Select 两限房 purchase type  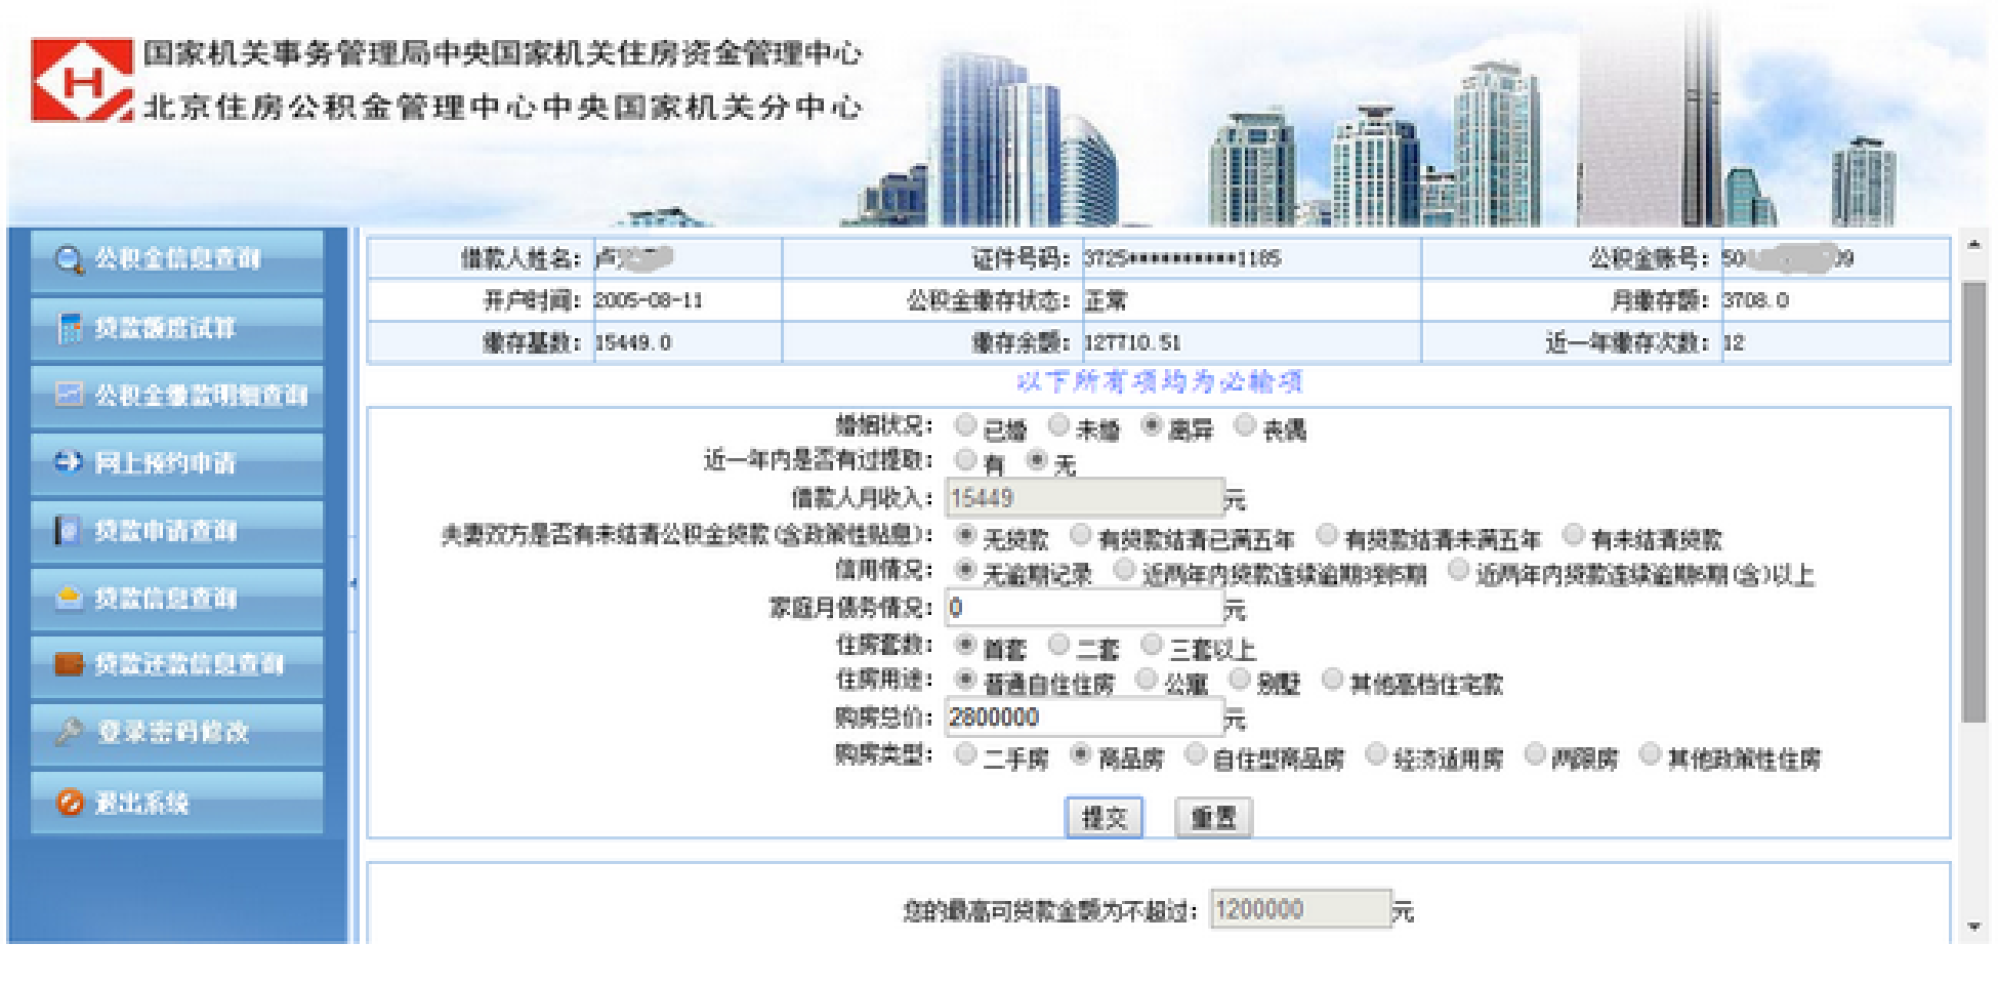(x=1535, y=755)
